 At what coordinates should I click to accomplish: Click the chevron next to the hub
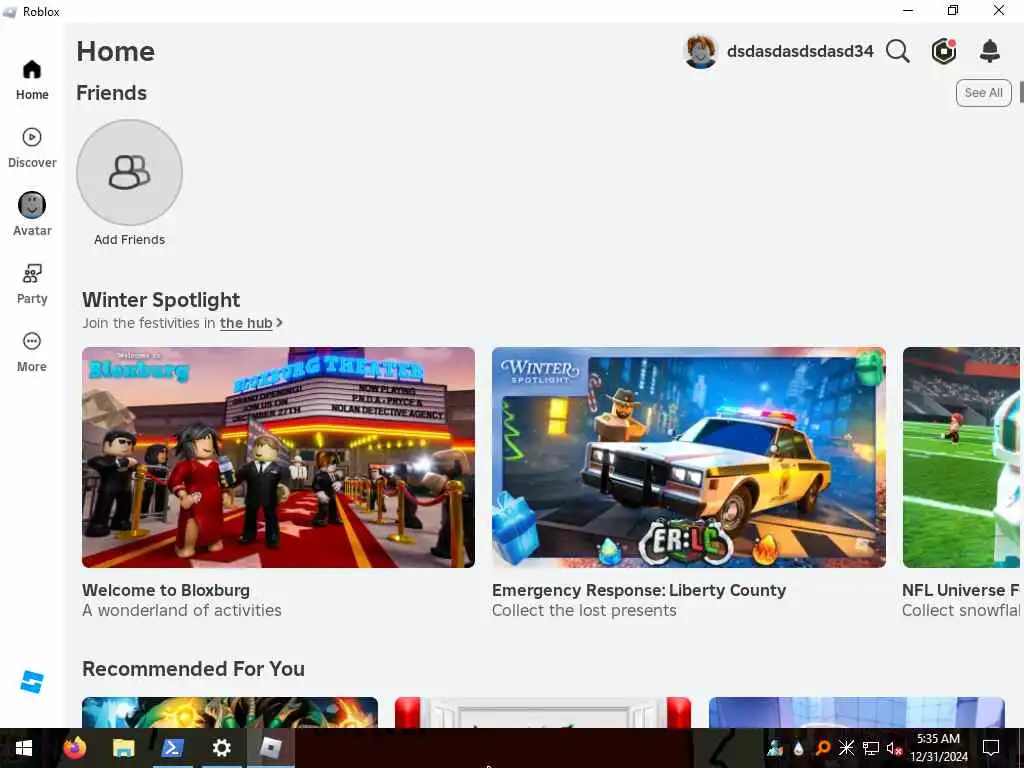point(280,323)
